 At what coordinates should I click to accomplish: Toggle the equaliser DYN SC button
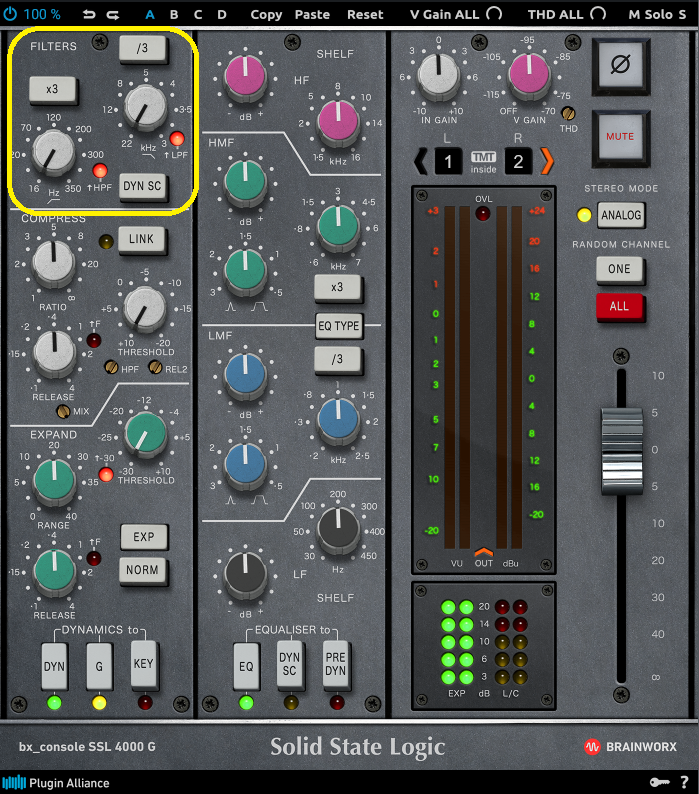(290, 664)
